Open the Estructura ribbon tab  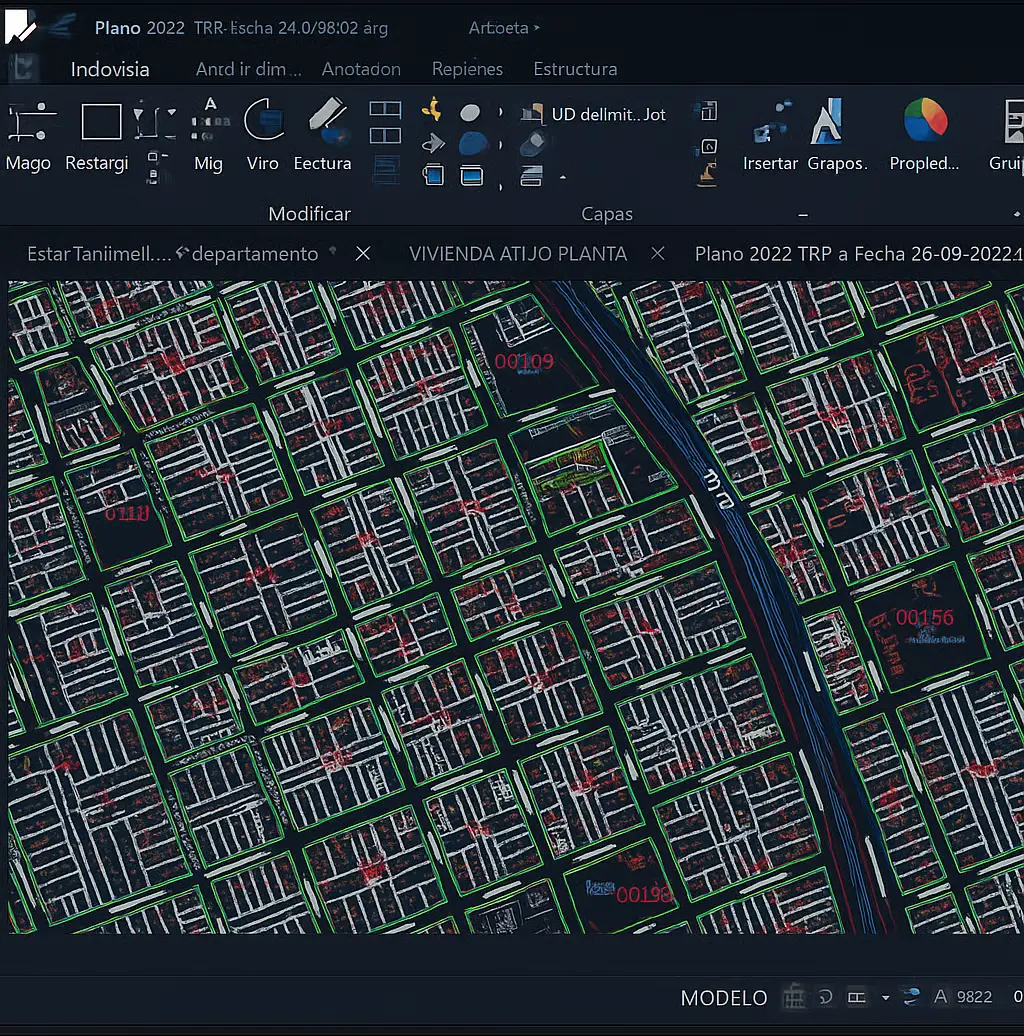[x=575, y=69]
